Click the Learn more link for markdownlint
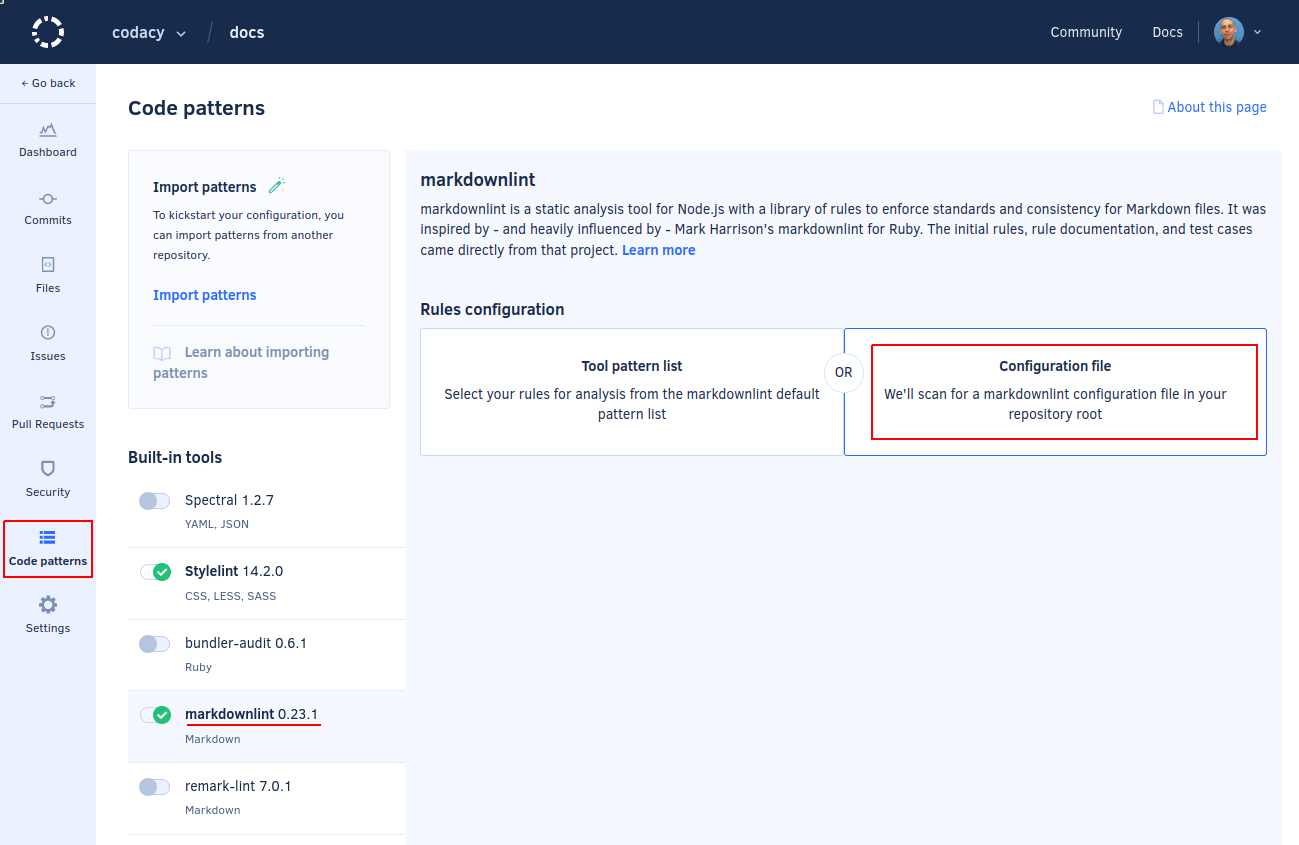 click(659, 250)
